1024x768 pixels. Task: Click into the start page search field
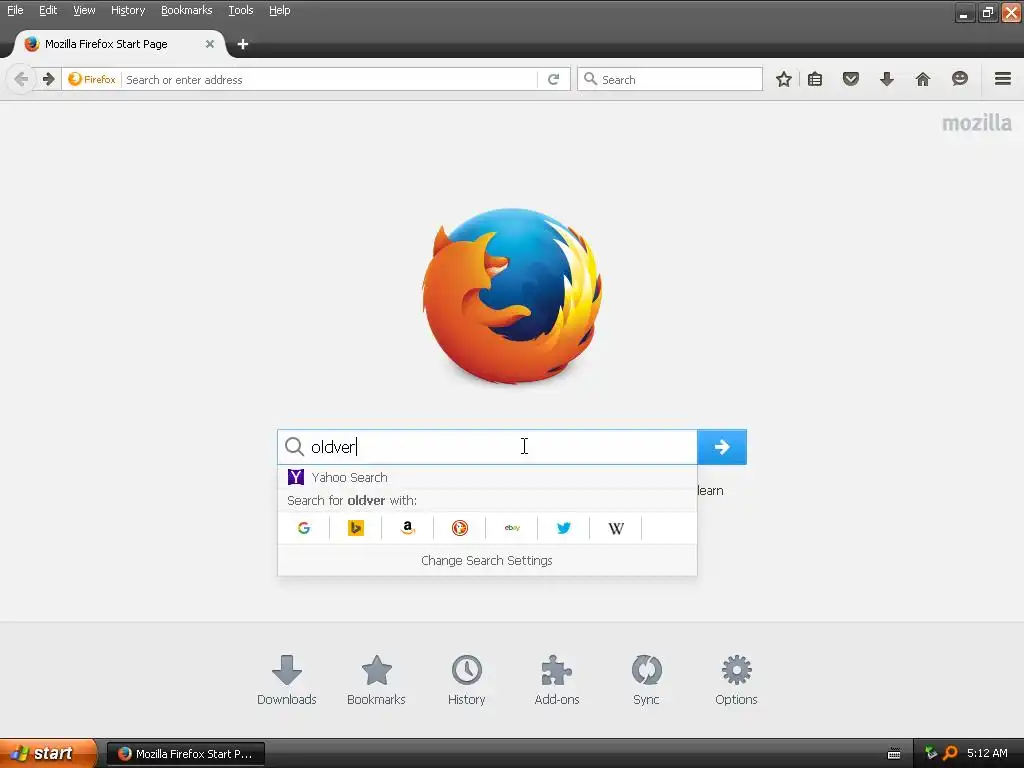coord(487,447)
